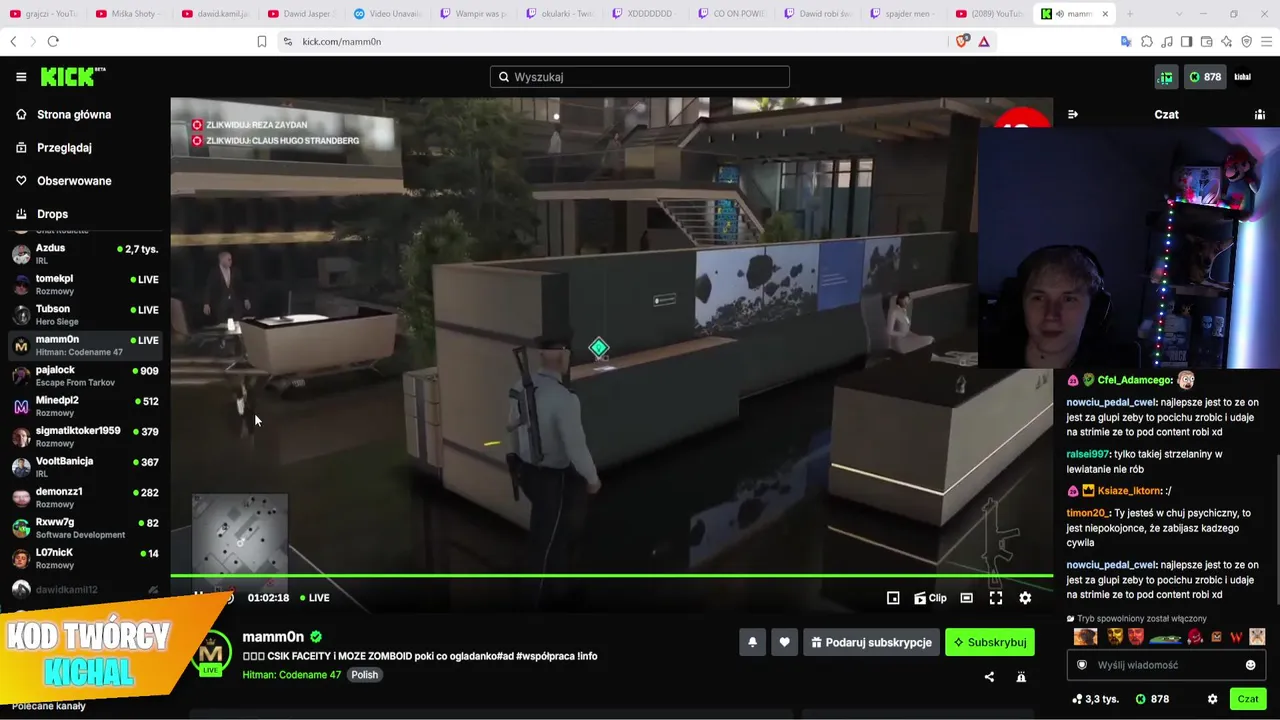Switch to the grajczi YouTube tab
The width and height of the screenshot is (1280, 720).
click(x=43, y=14)
